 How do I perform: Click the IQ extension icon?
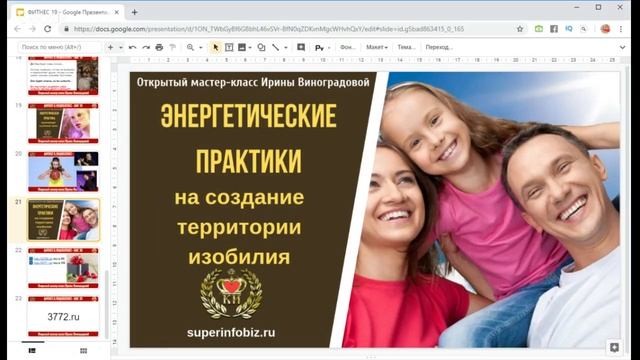[x=569, y=29]
